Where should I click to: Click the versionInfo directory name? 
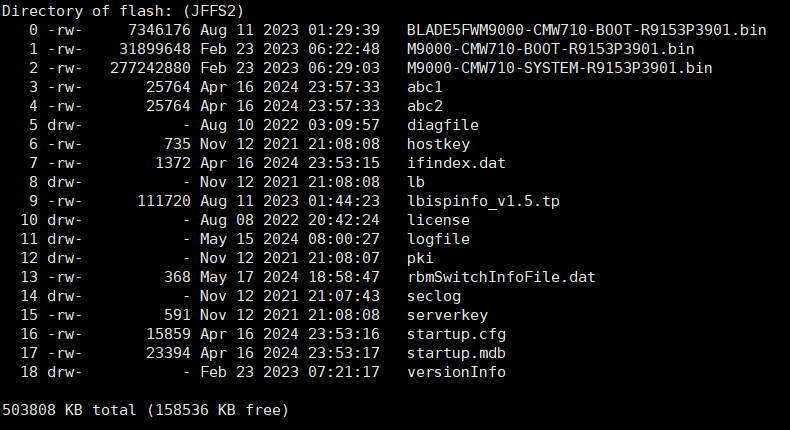456,372
